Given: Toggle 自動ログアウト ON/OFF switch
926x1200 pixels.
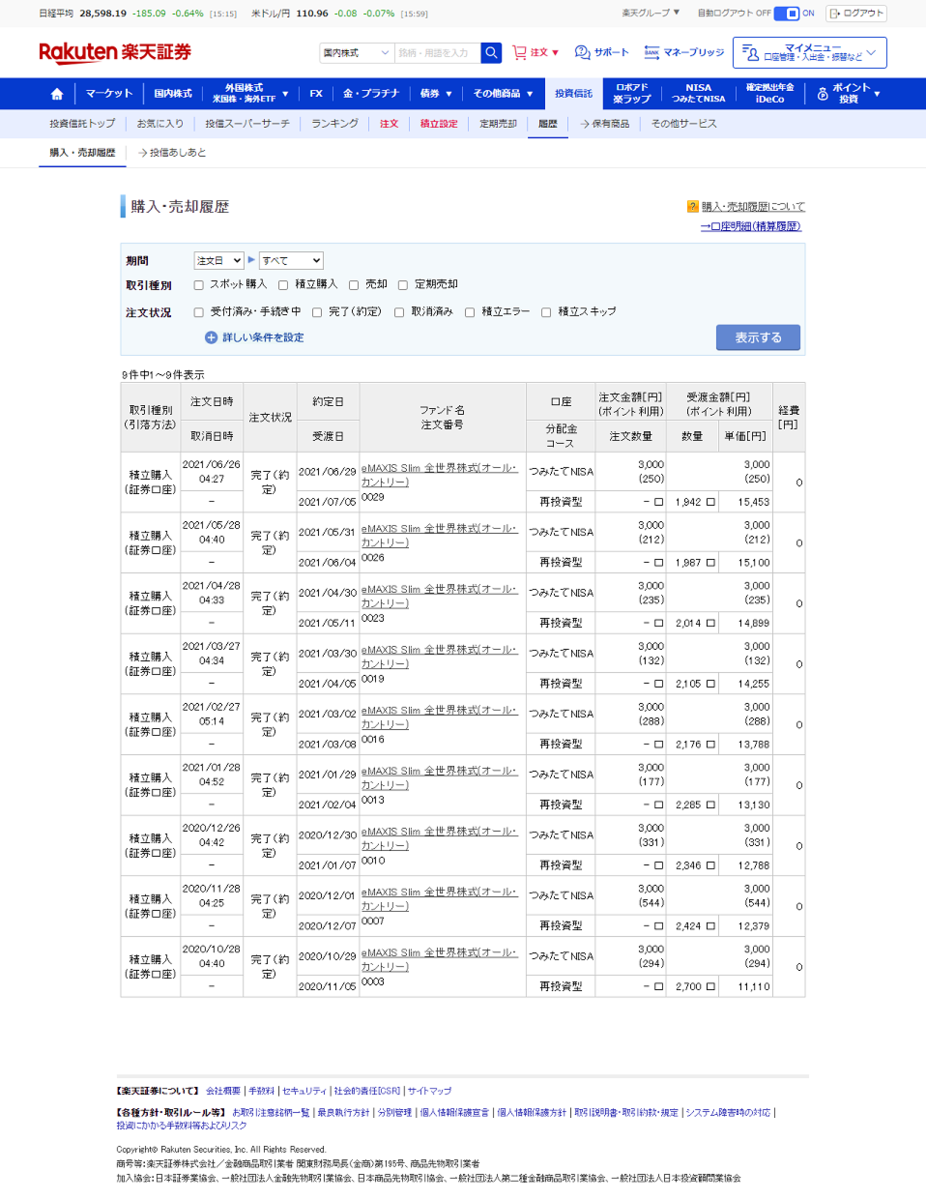Looking at the screenshot, I should 787,13.
